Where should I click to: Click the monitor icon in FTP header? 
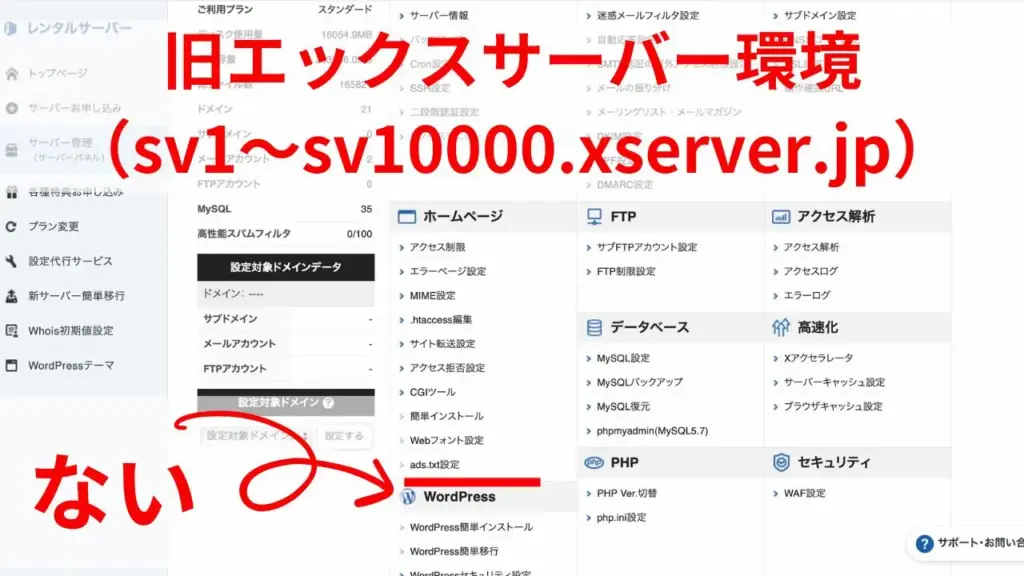(x=594, y=216)
